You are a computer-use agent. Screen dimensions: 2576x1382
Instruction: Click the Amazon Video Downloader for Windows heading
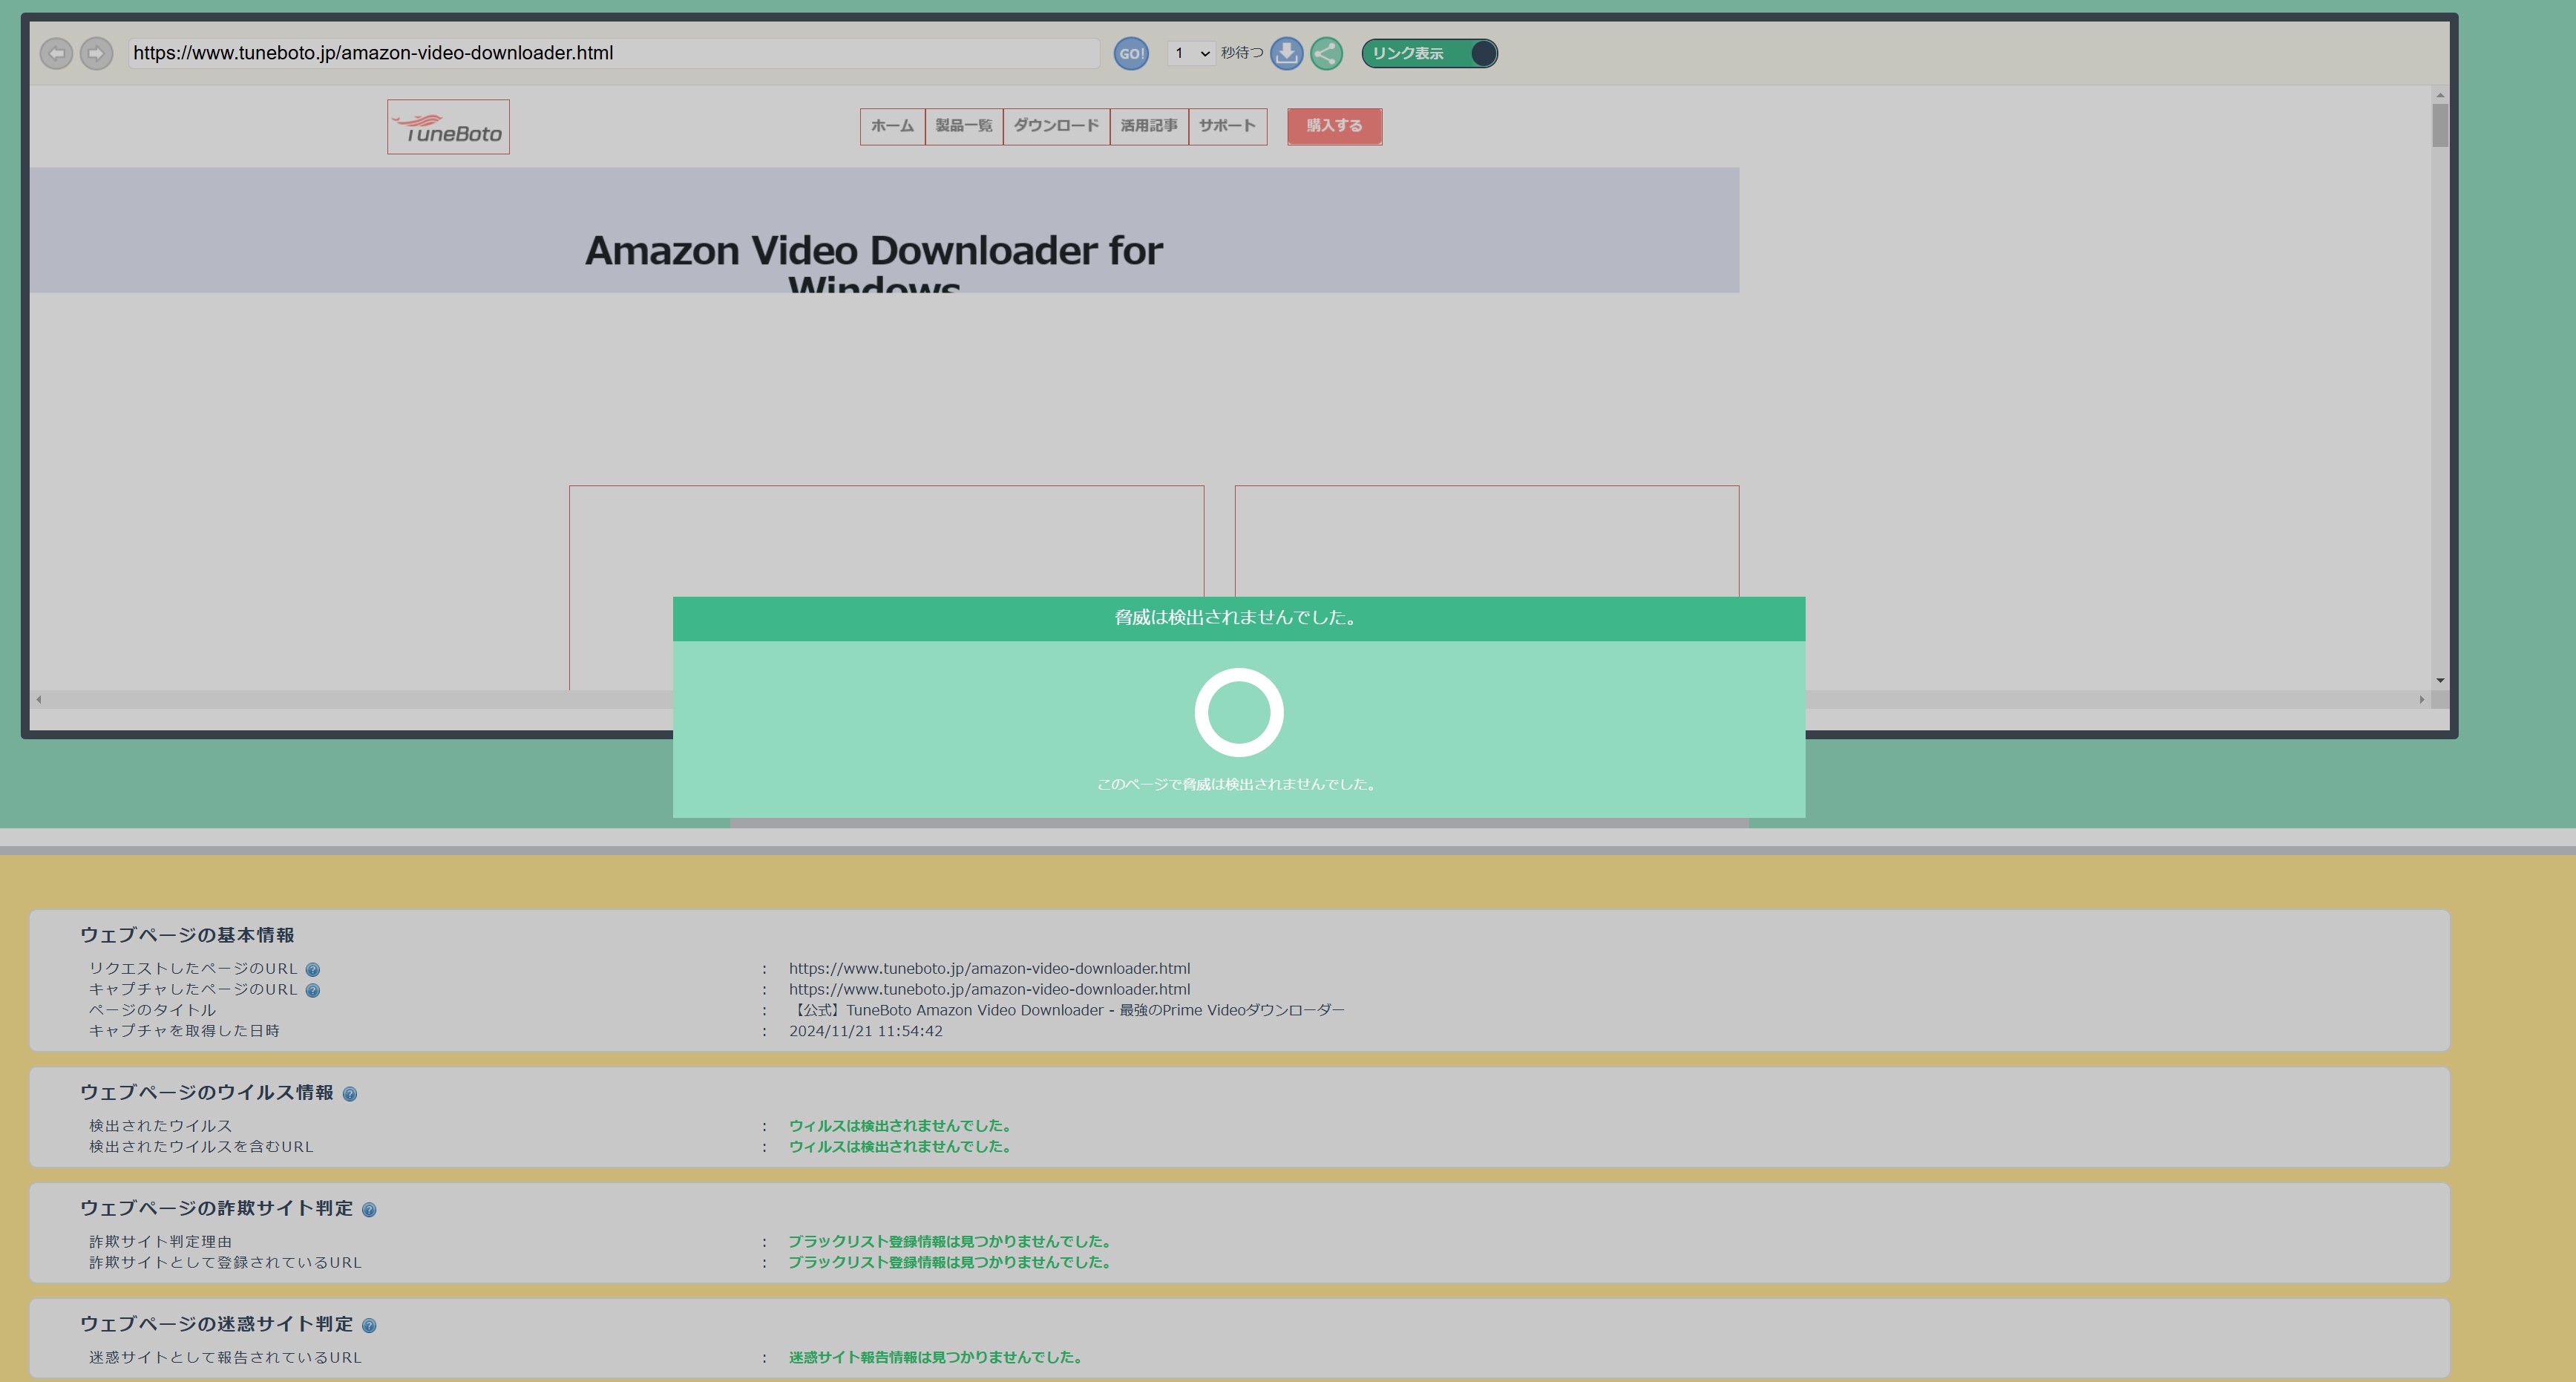click(874, 262)
